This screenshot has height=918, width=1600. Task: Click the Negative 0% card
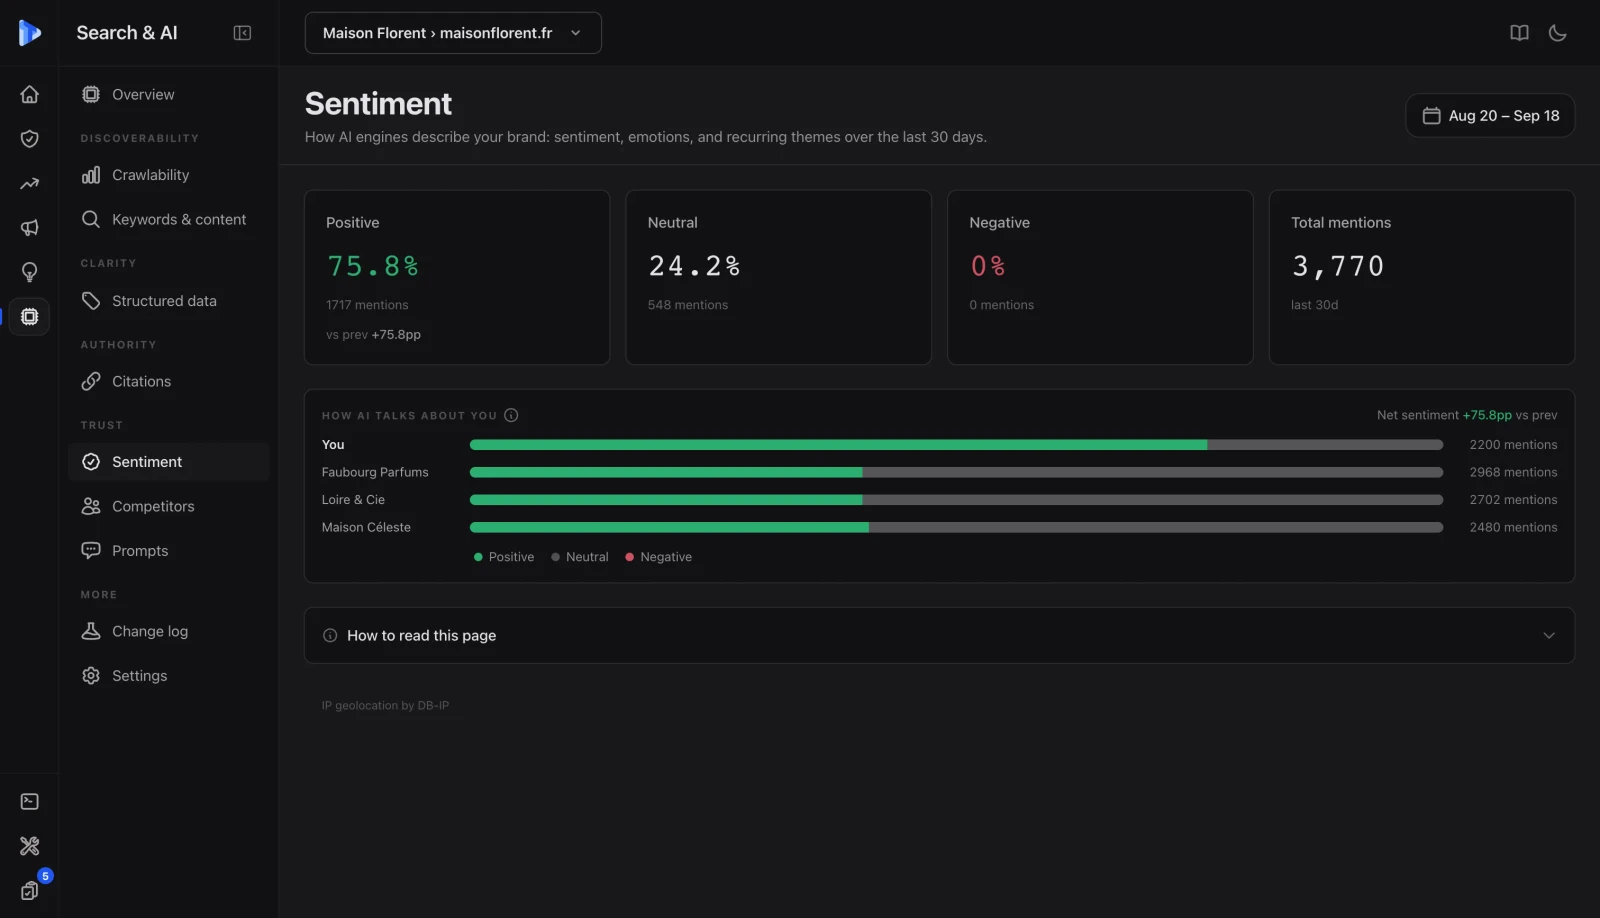pos(1100,278)
